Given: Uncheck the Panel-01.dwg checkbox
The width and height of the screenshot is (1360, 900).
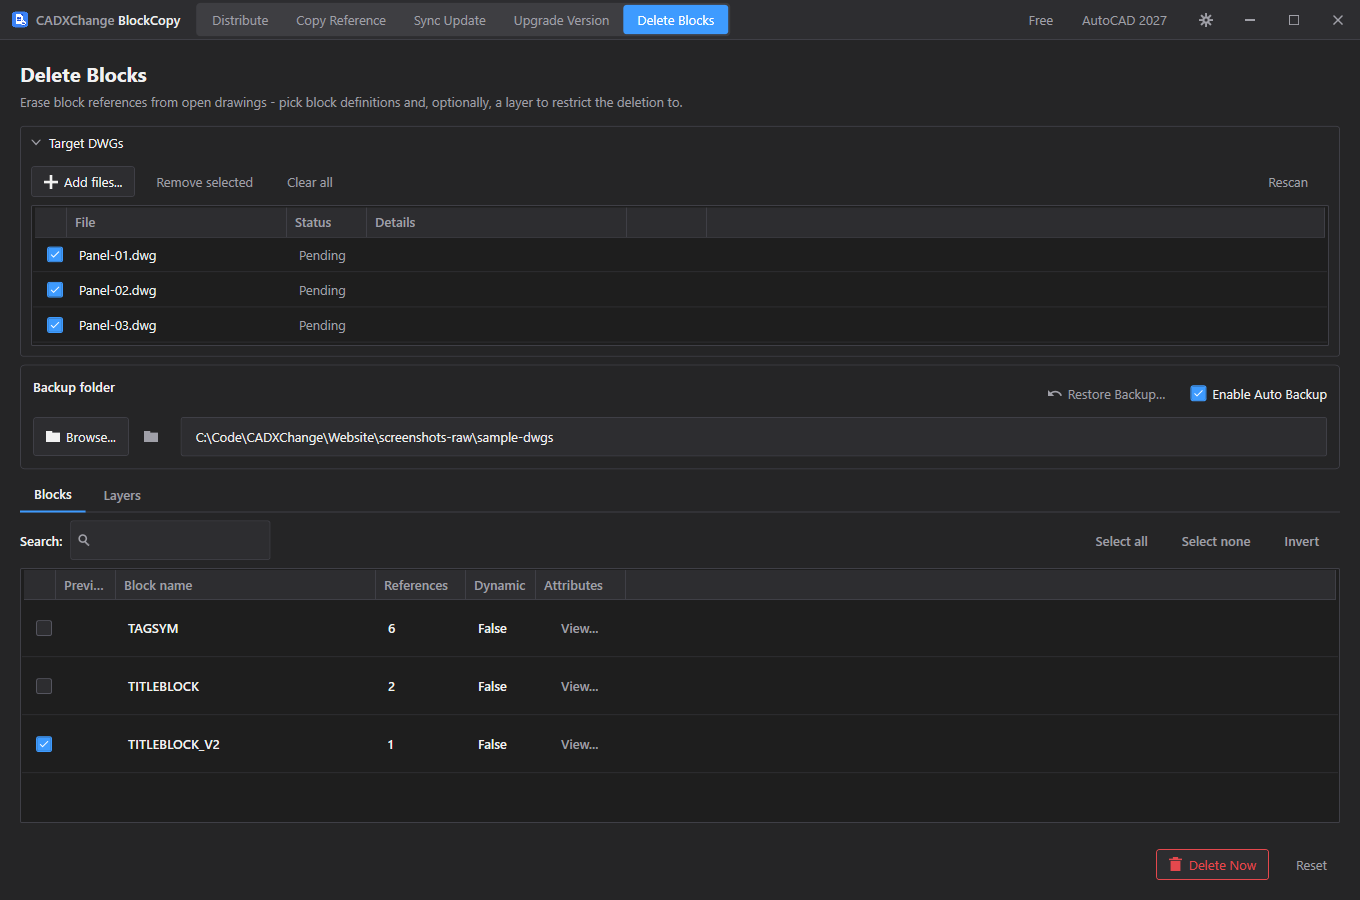Looking at the screenshot, I should tap(55, 255).
